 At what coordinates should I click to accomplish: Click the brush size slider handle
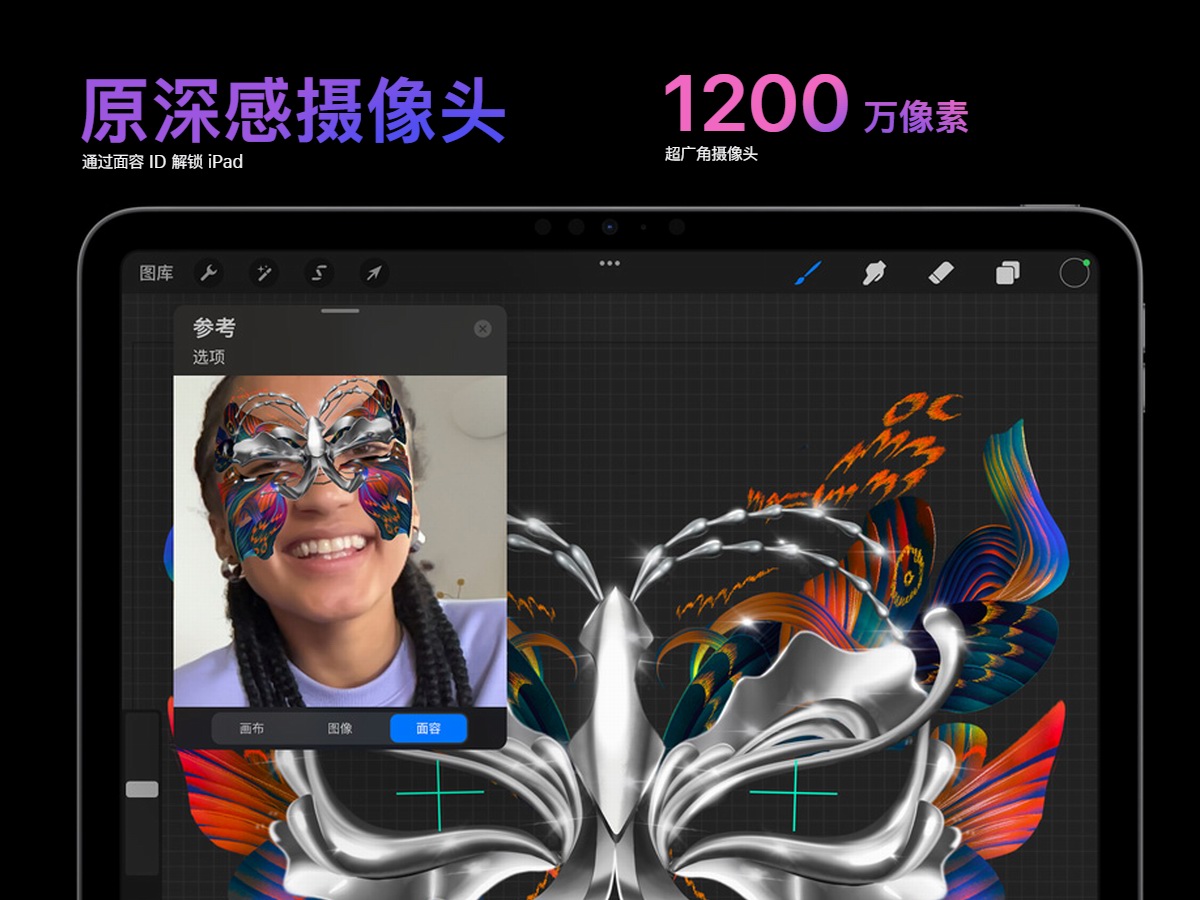[x=142, y=790]
